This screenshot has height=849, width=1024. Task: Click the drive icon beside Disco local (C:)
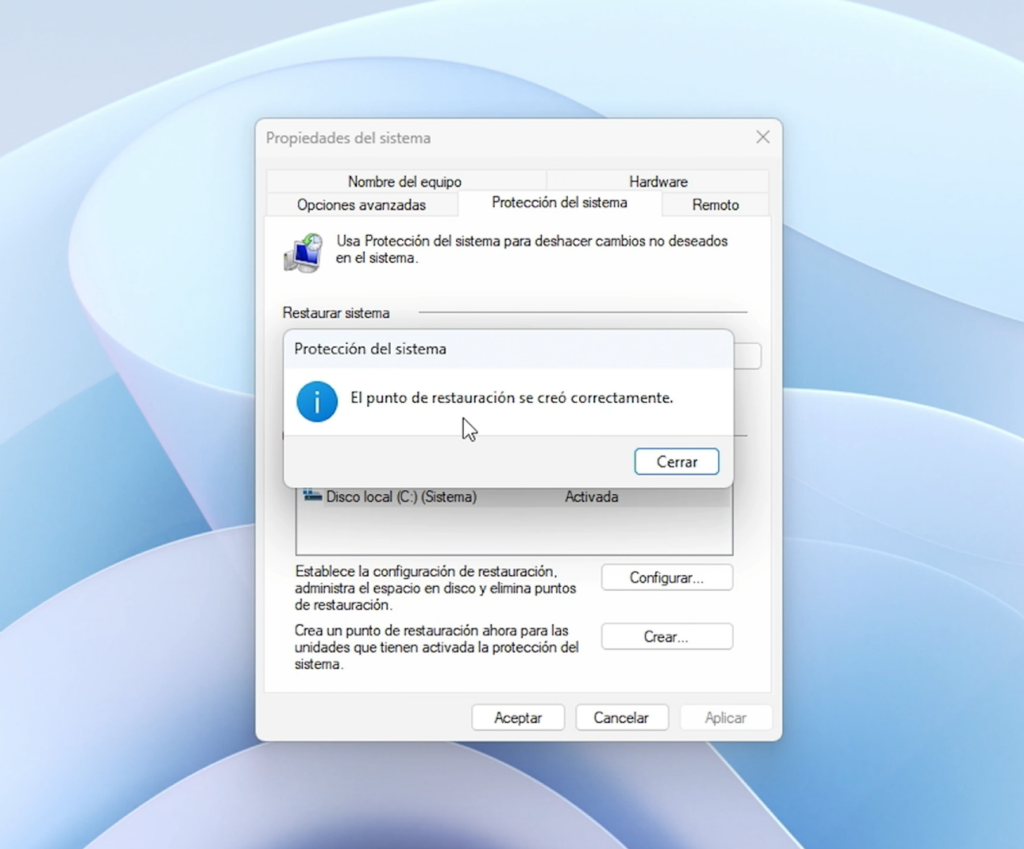pyautogui.click(x=313, y=496)
